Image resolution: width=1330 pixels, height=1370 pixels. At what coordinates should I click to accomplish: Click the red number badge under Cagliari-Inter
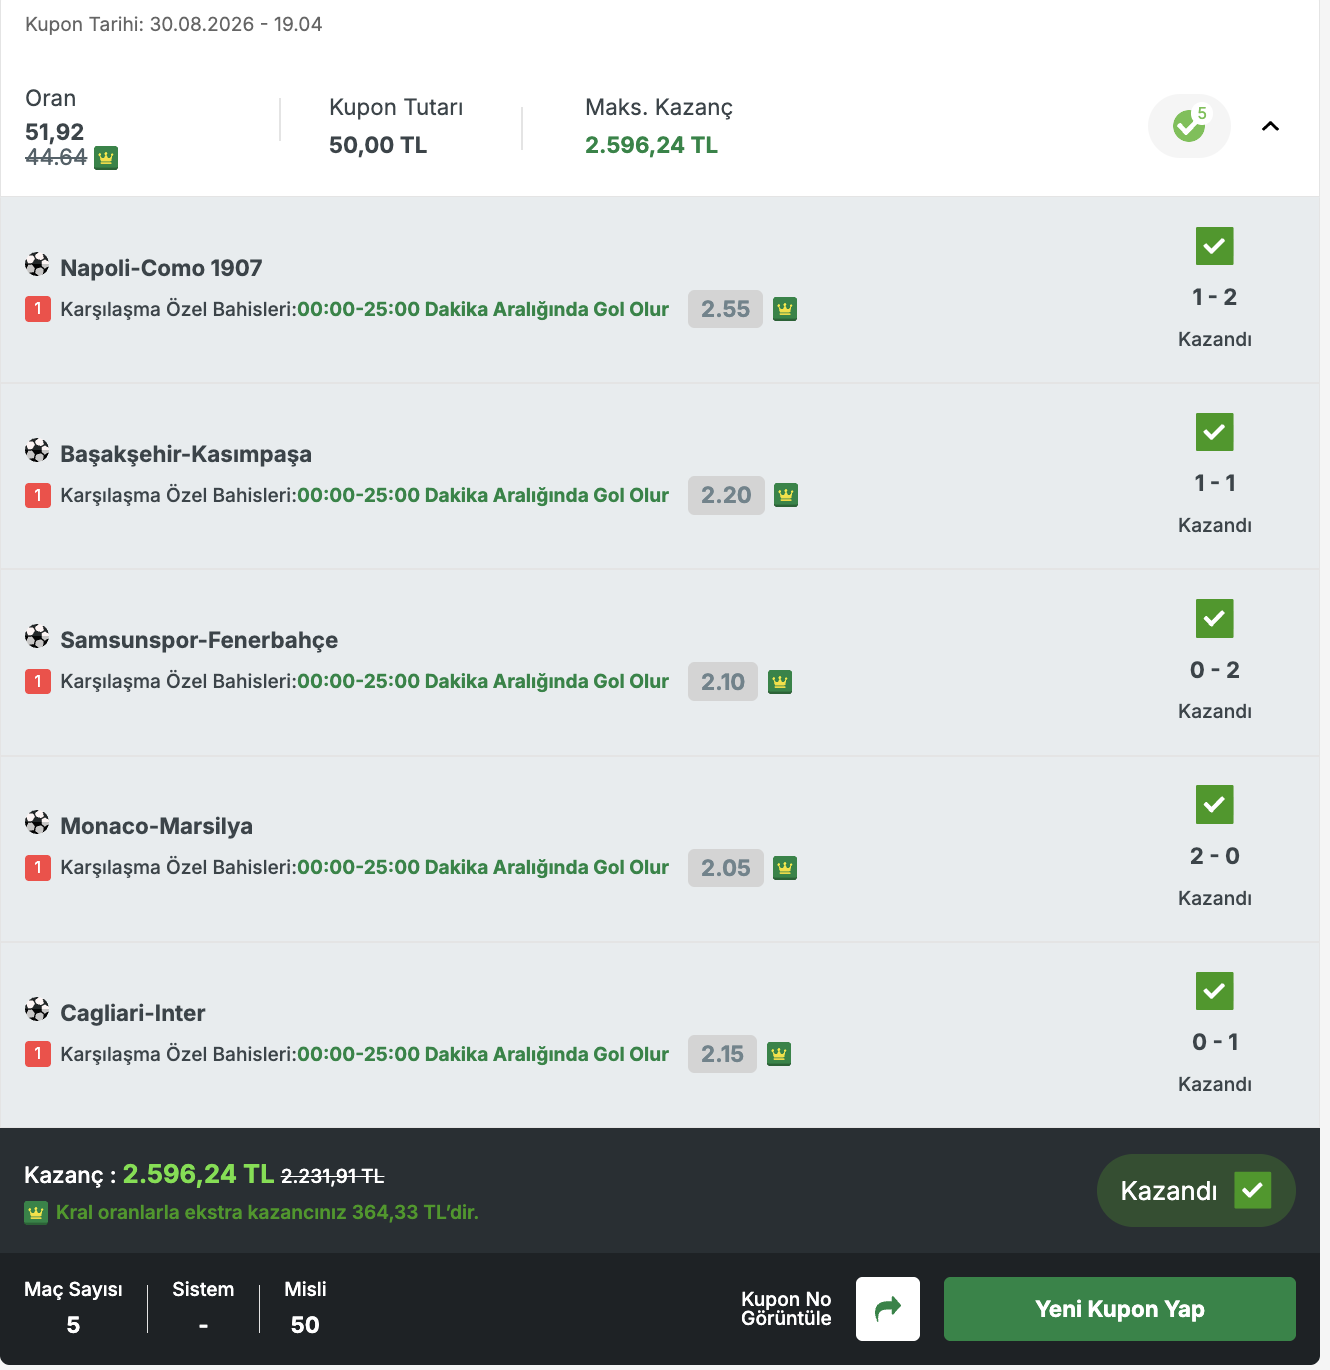pos(38,1054)
